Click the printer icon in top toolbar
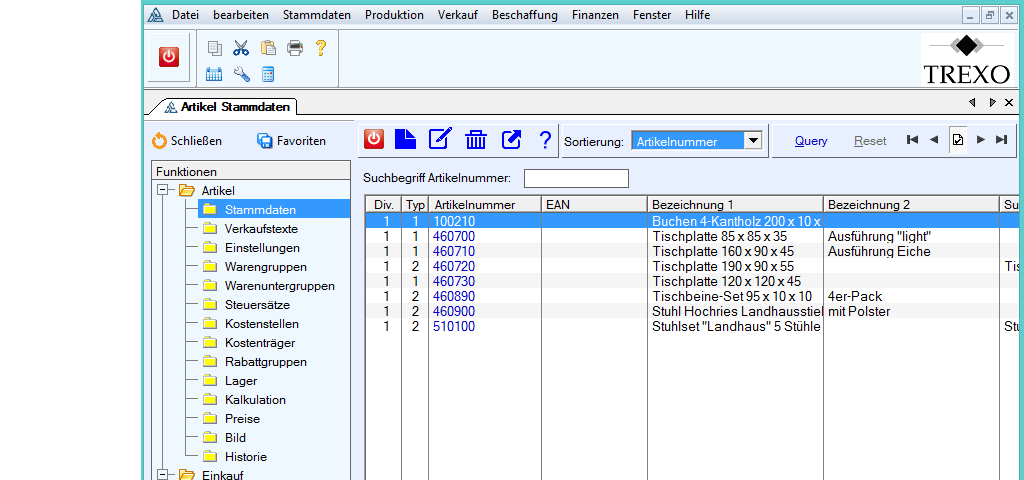The width and height of the screenshot is (1024, 480). click(x=295, y=48)
